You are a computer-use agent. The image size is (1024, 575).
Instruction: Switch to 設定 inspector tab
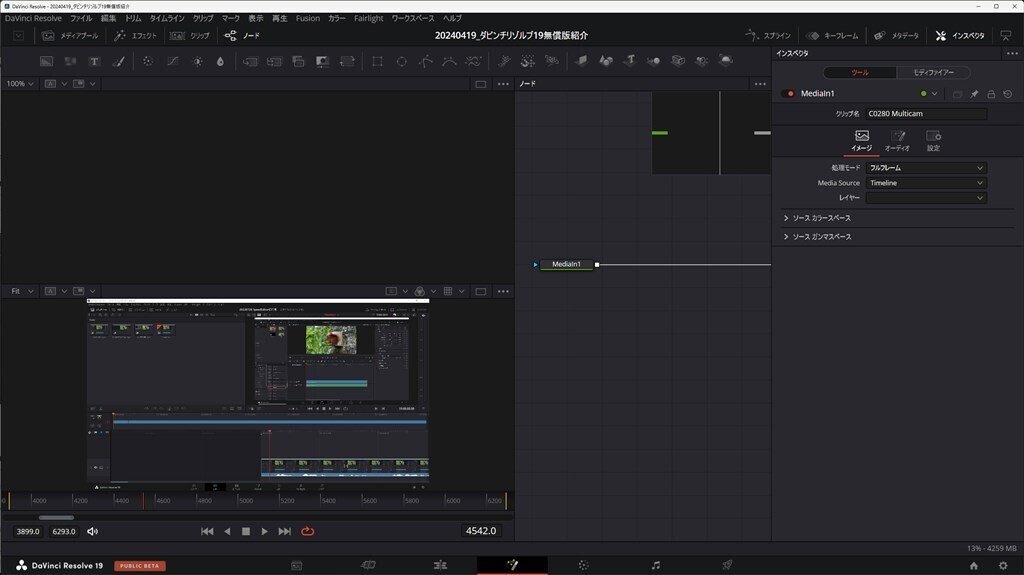tap(933, 140)
